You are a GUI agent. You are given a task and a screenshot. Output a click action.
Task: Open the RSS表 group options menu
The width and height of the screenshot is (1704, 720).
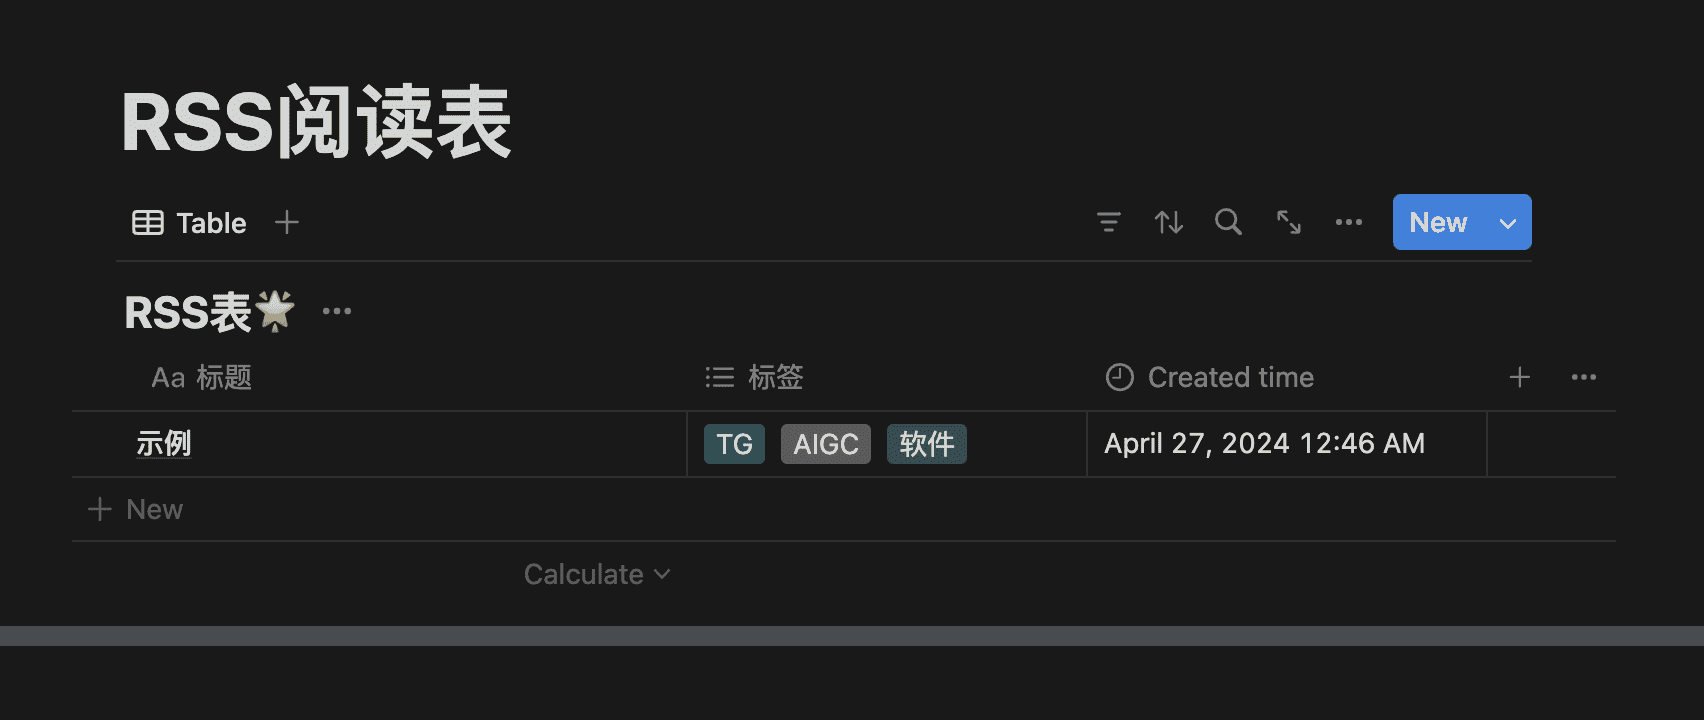coord(337,311)
